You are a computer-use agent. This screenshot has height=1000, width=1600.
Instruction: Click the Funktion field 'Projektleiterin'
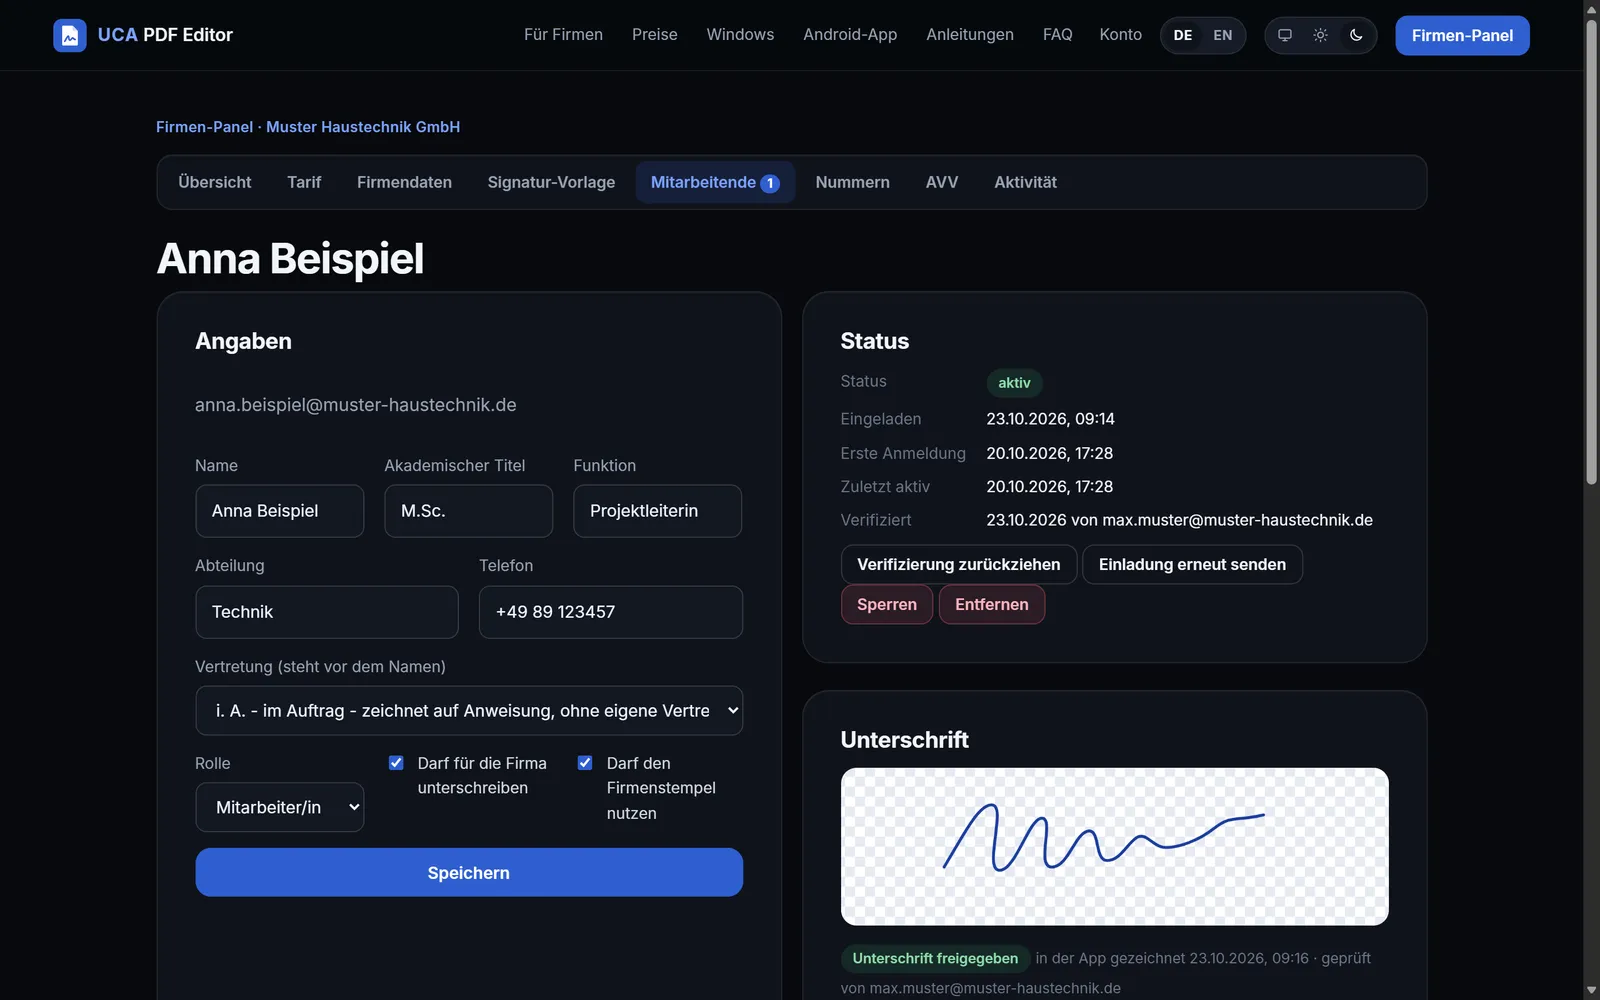pyautogui.click(x=658, y=511)
